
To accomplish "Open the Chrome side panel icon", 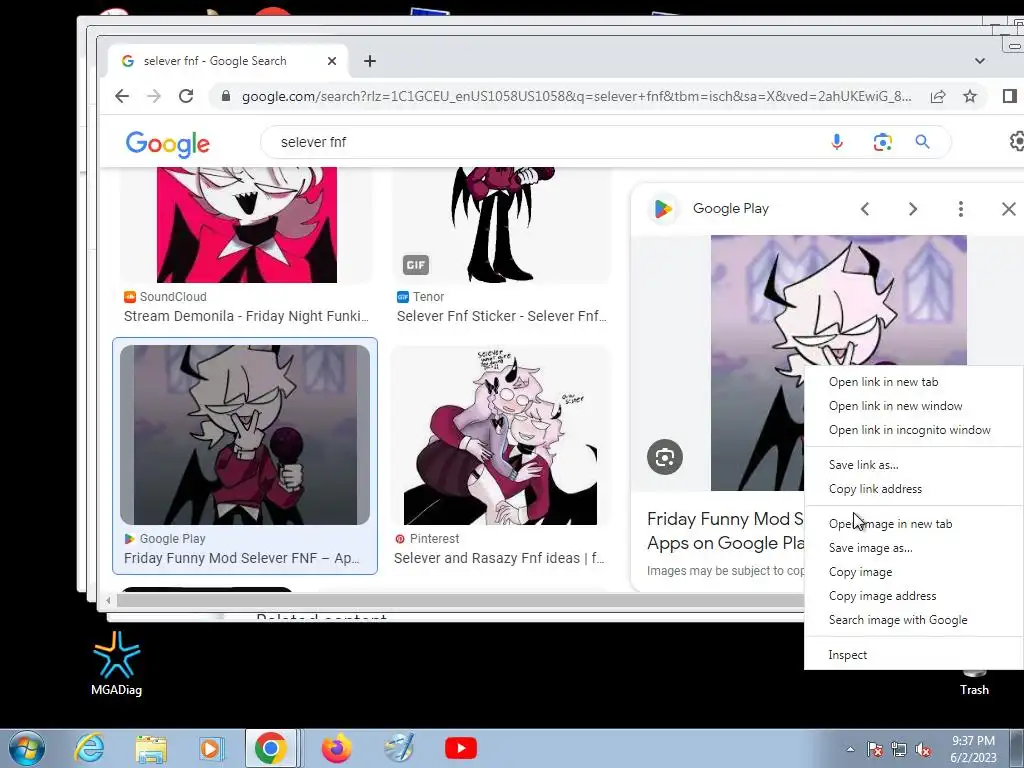I will click(1010, 97).
